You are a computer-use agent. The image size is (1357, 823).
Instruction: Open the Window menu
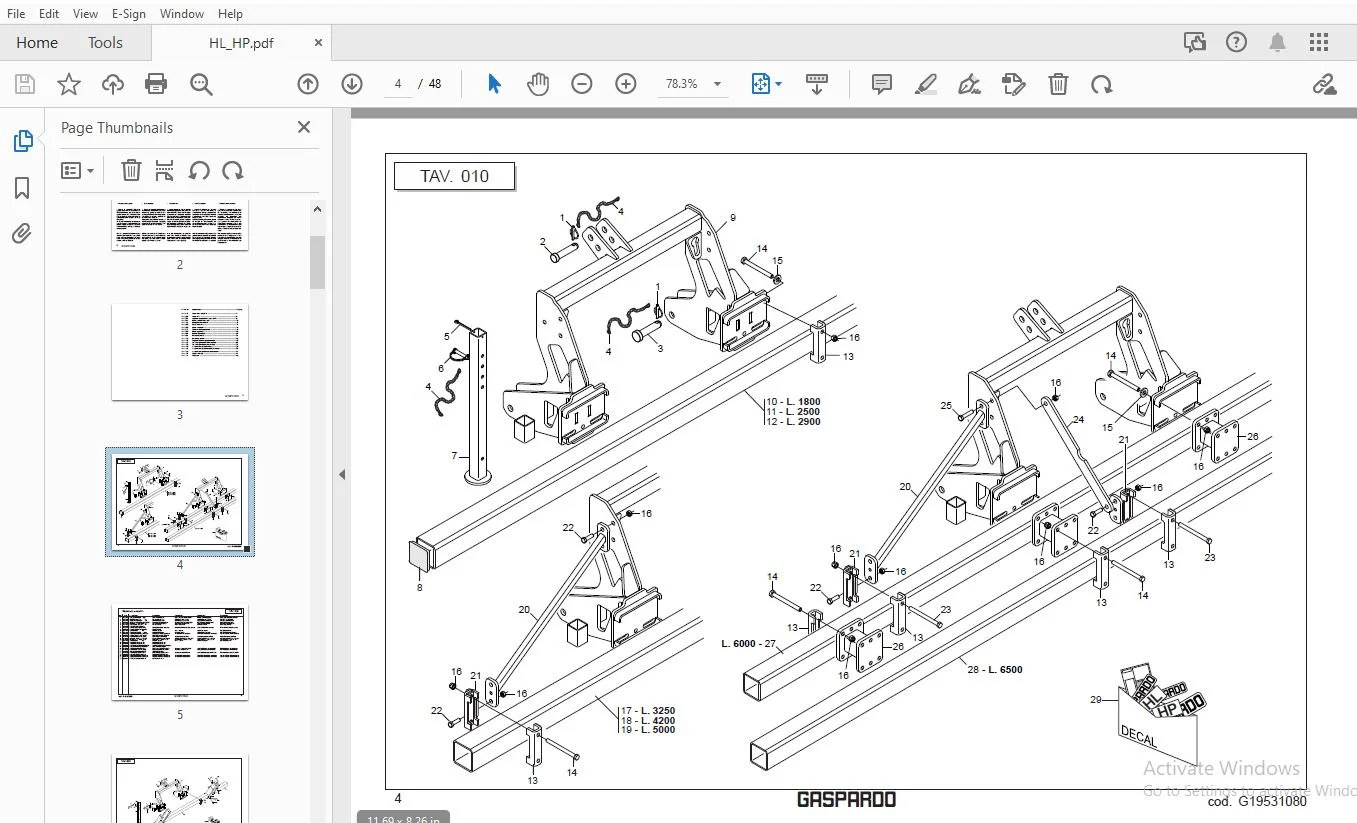tap(182, 14)
